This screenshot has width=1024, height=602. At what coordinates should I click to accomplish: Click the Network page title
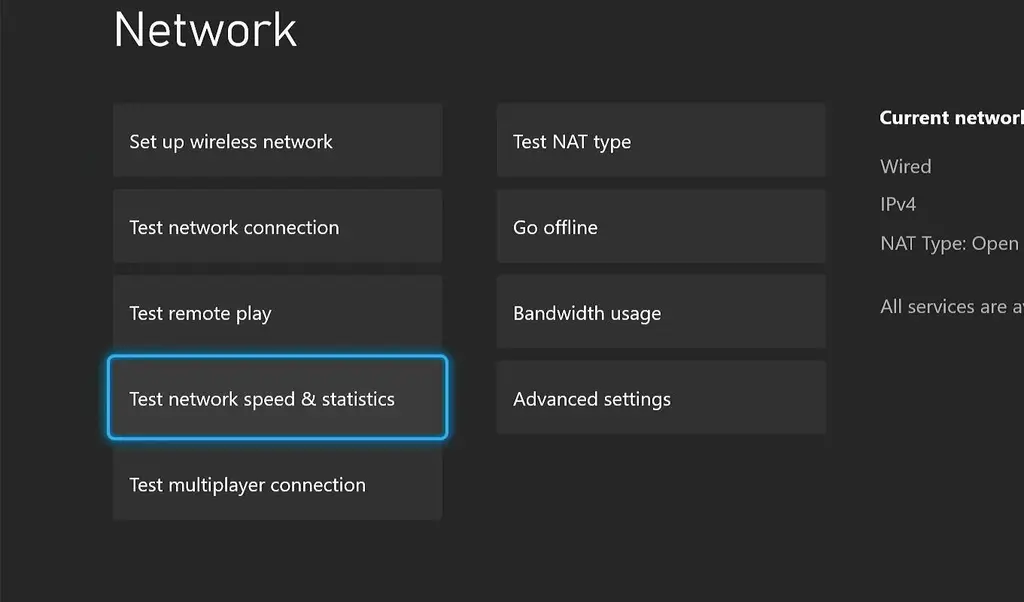pyautogui.click(x=205, y=29)
